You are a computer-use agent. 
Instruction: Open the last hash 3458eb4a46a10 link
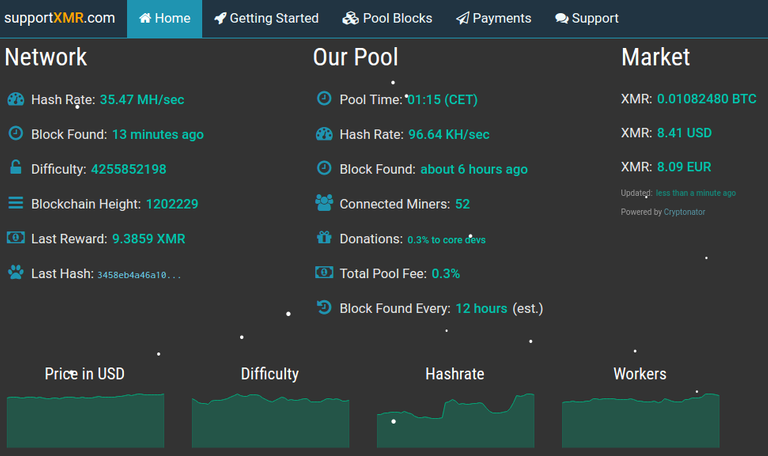click(139, 274)
